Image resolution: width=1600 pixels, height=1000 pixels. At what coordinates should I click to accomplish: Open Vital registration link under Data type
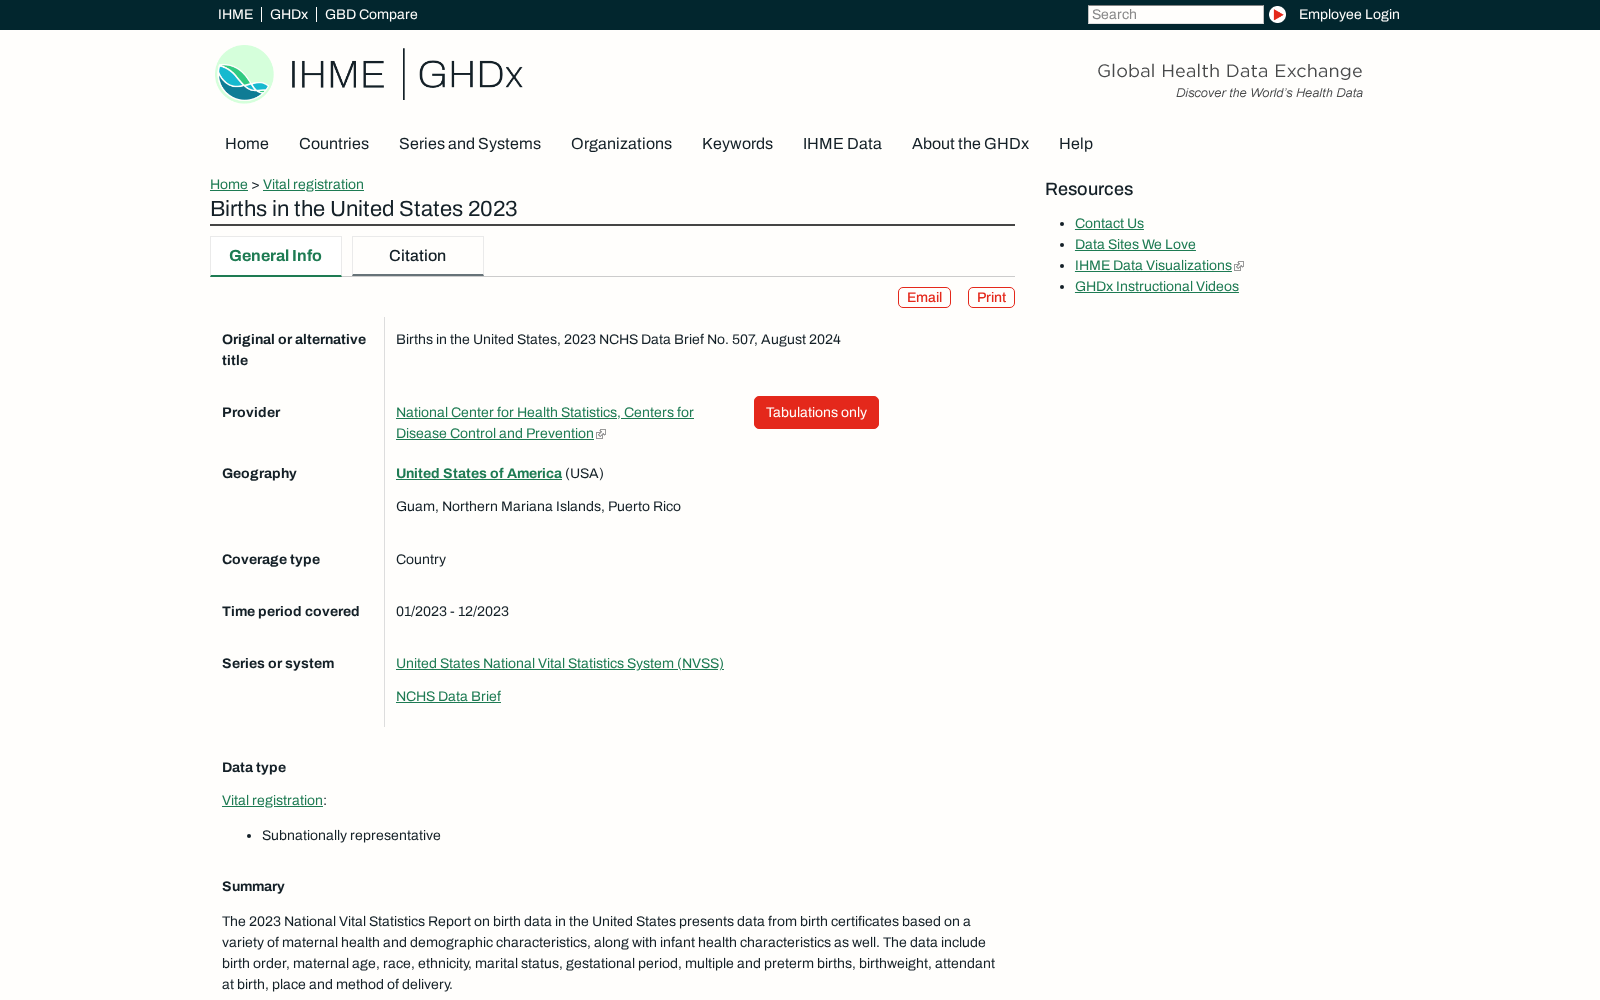(x=272, y=801)
